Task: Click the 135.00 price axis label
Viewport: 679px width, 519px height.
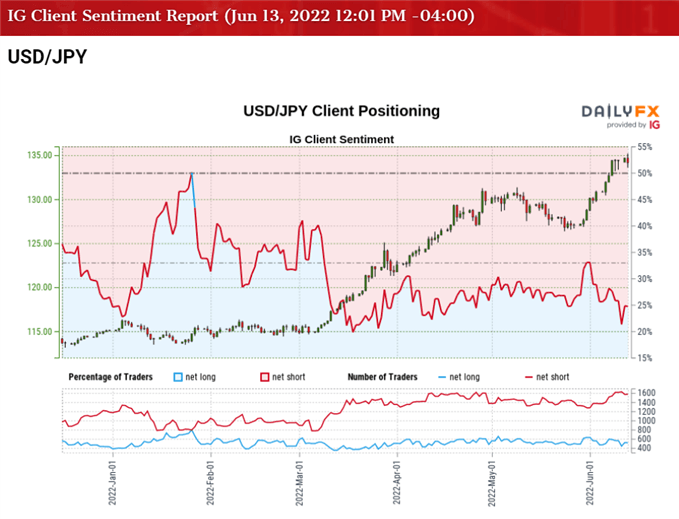Action: click(x=40, y=156)
